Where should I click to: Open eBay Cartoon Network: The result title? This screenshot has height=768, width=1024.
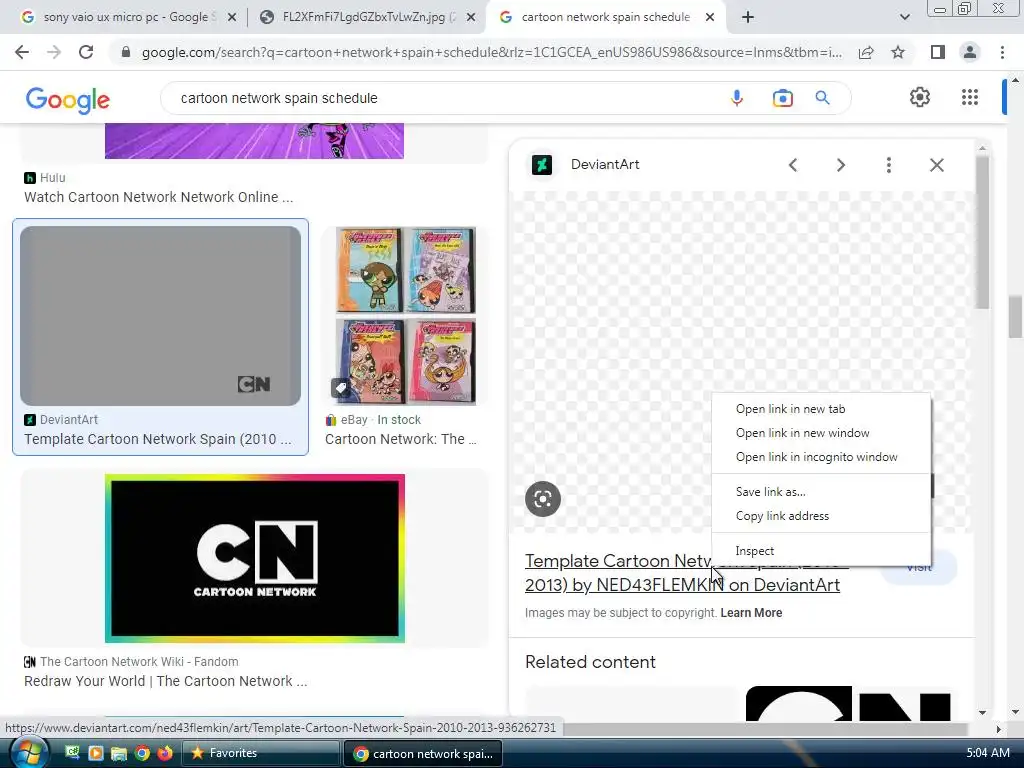pos(401,439)
